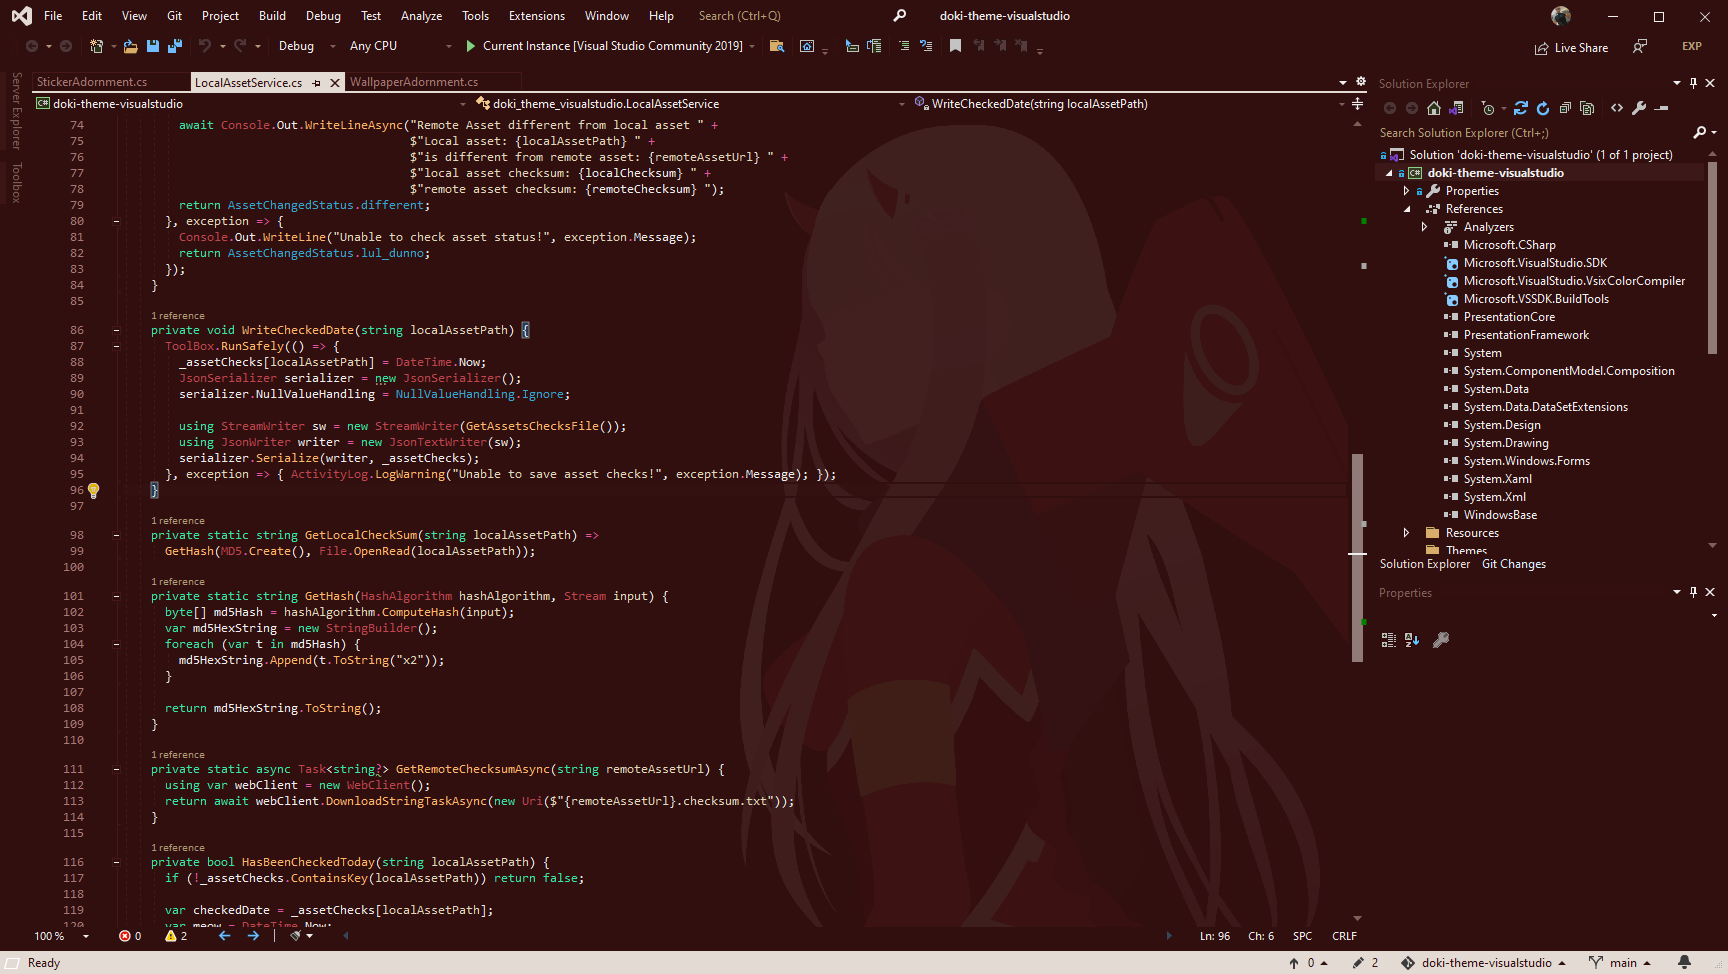
Task: Click the Undo arrow in toolbar
Action: [205, 46]
